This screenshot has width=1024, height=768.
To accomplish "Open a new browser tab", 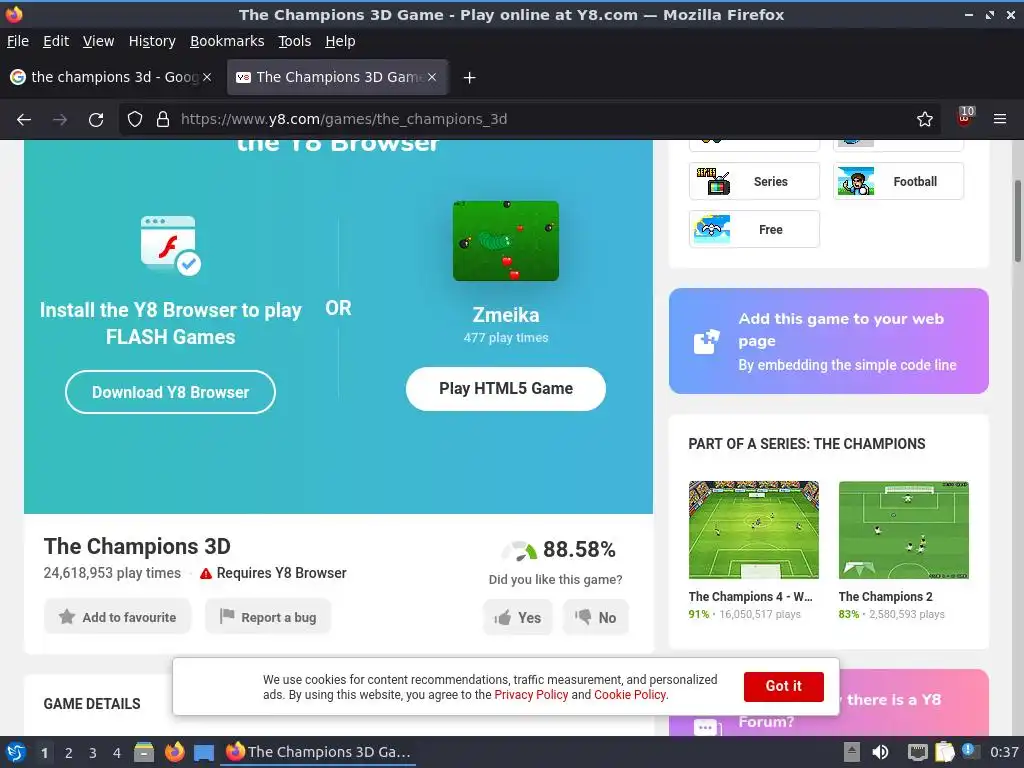I will point(469,78).
